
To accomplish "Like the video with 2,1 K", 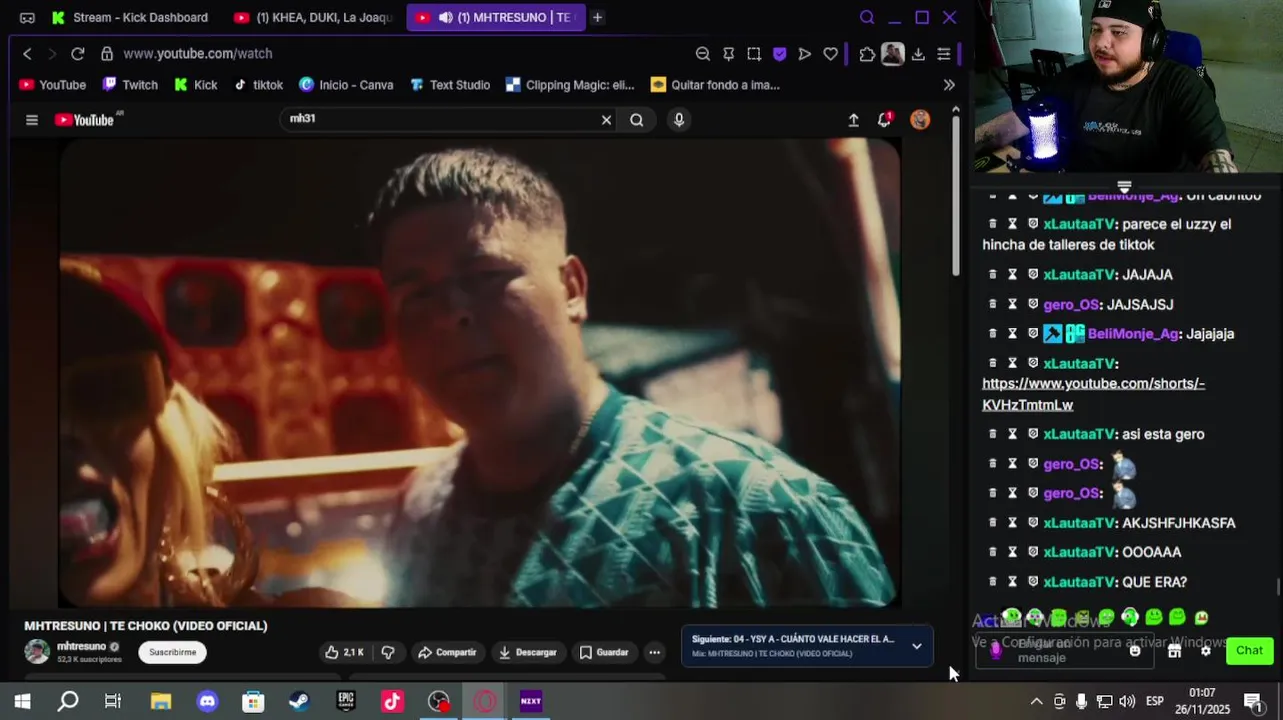I will [x=344, y=652].
